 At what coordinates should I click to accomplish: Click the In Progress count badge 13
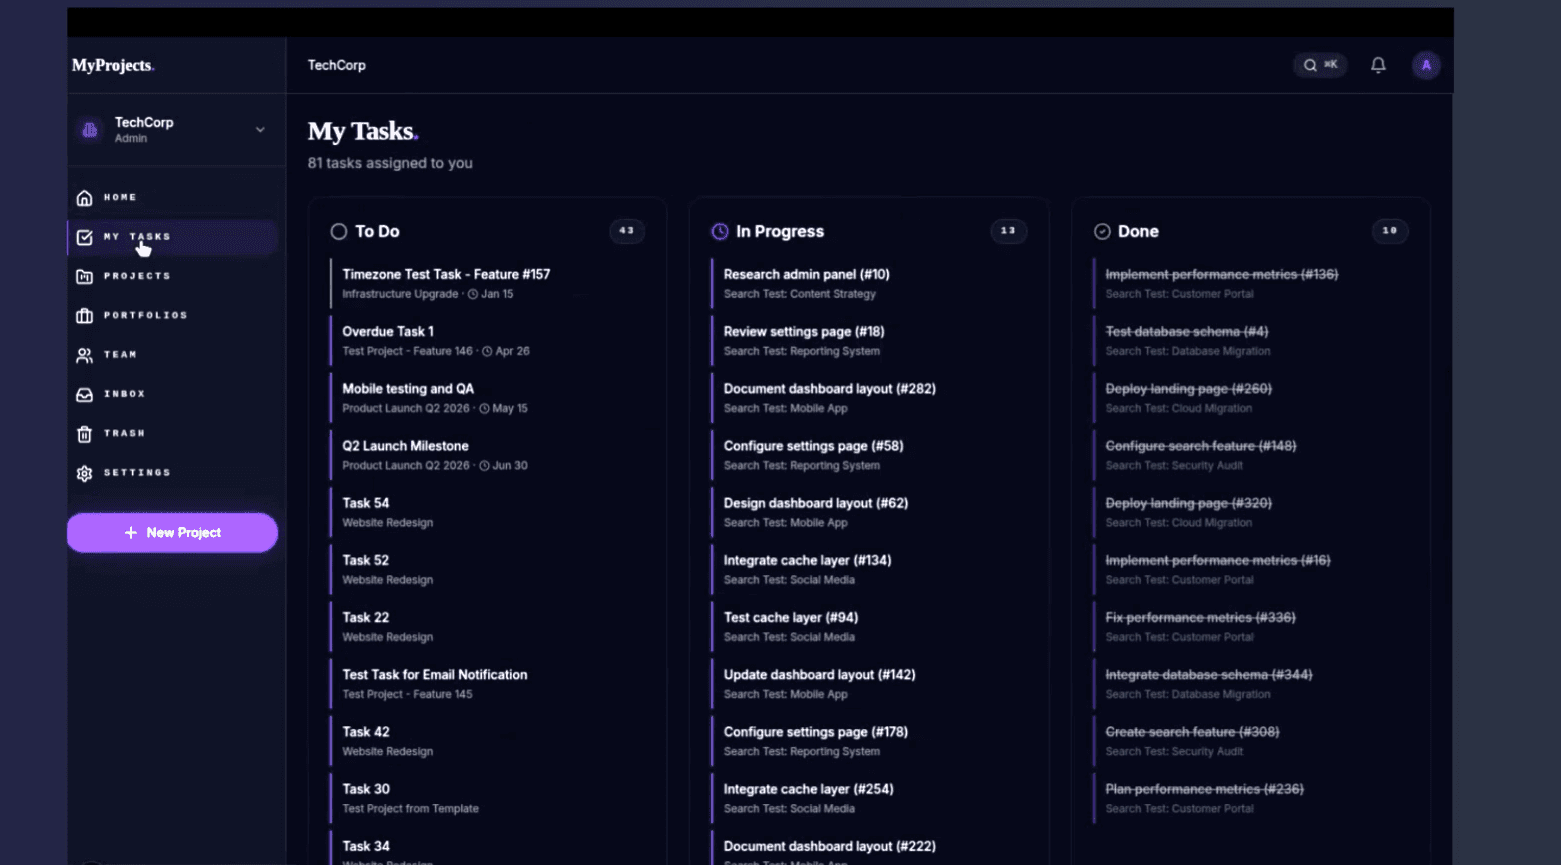point(1008,231)
